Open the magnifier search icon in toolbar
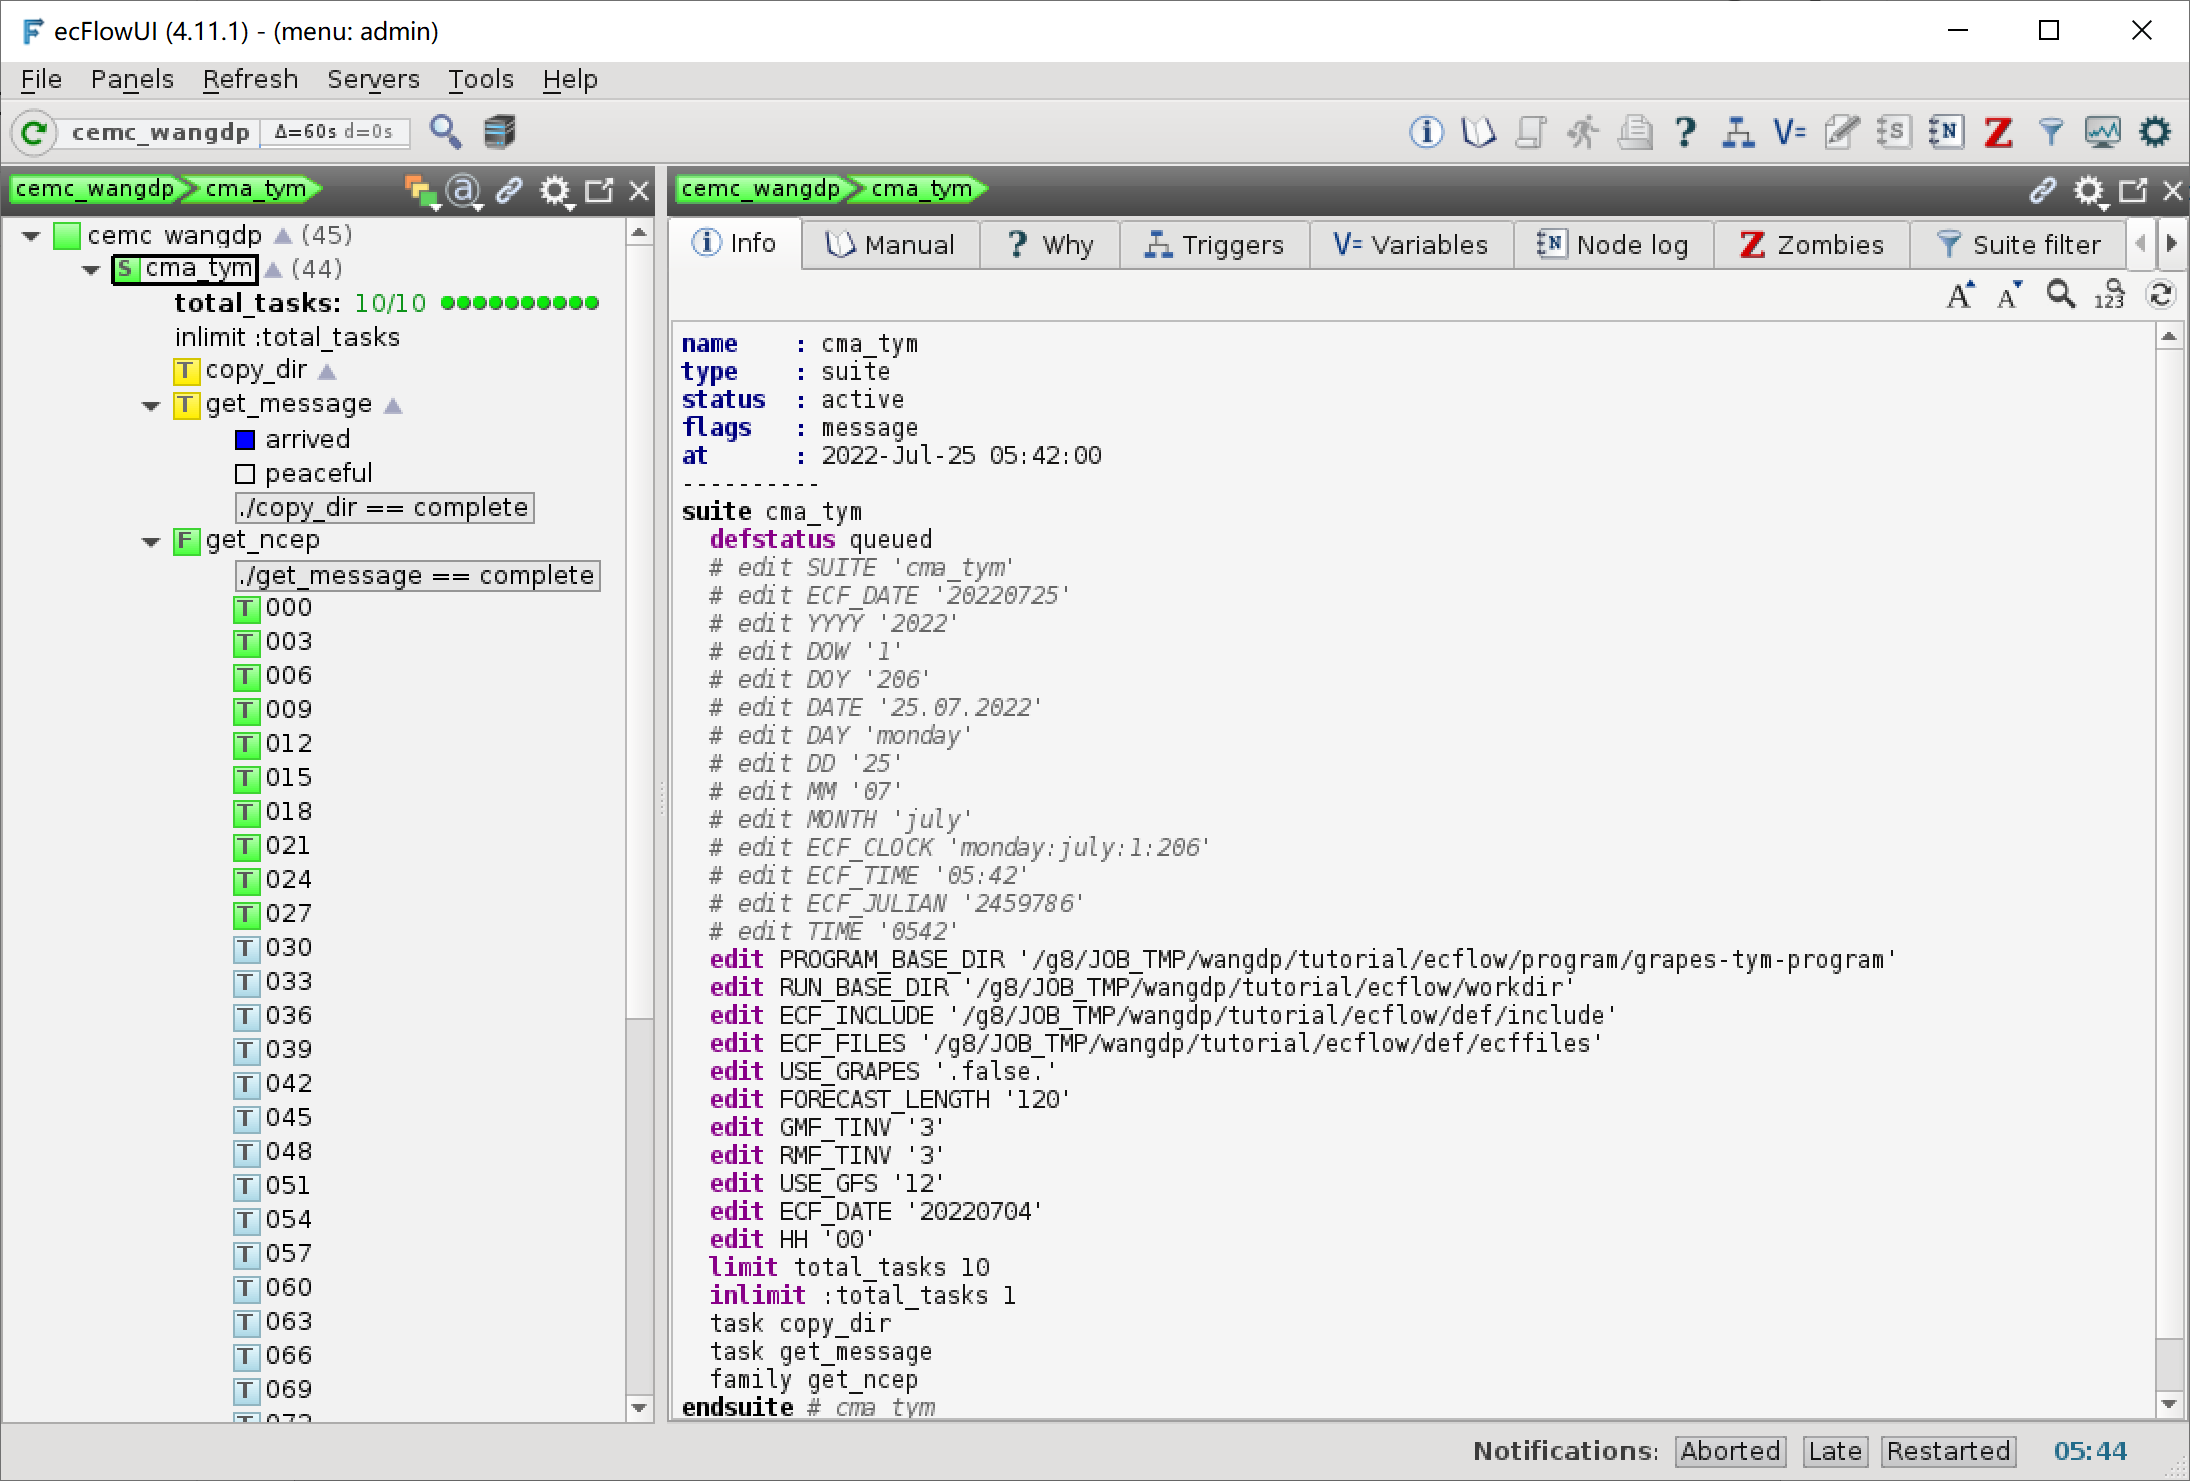The width and height of the screenshot is (2190, 1481). tap(445, 132)
